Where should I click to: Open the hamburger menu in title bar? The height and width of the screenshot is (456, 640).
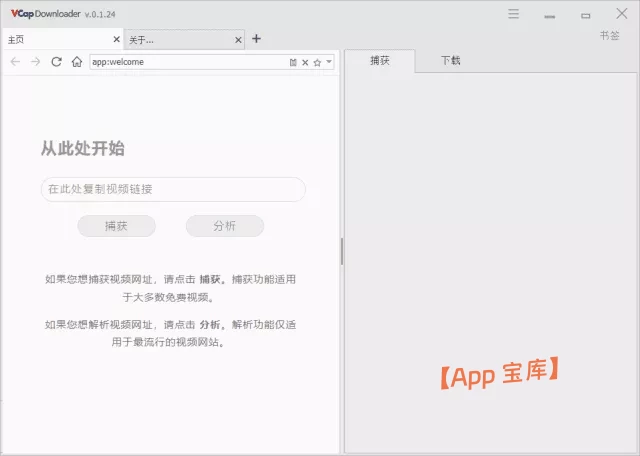[513, 14]
